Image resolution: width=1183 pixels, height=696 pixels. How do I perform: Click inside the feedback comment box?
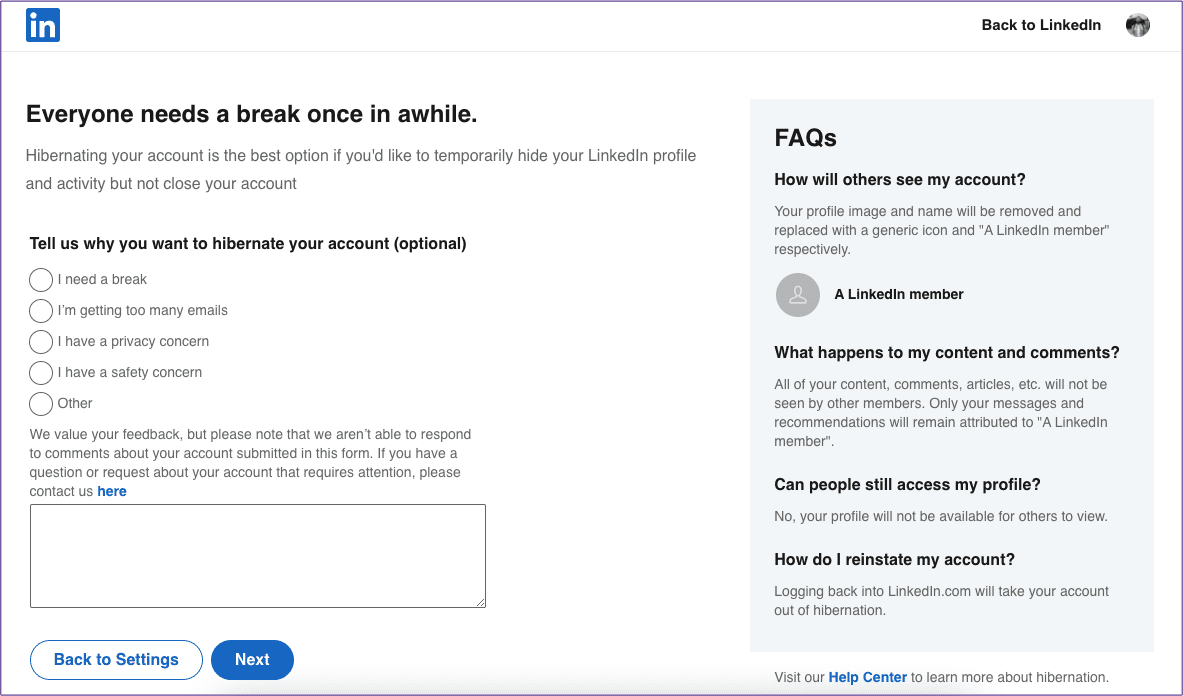pyautogui.click(x=257, y=555)
